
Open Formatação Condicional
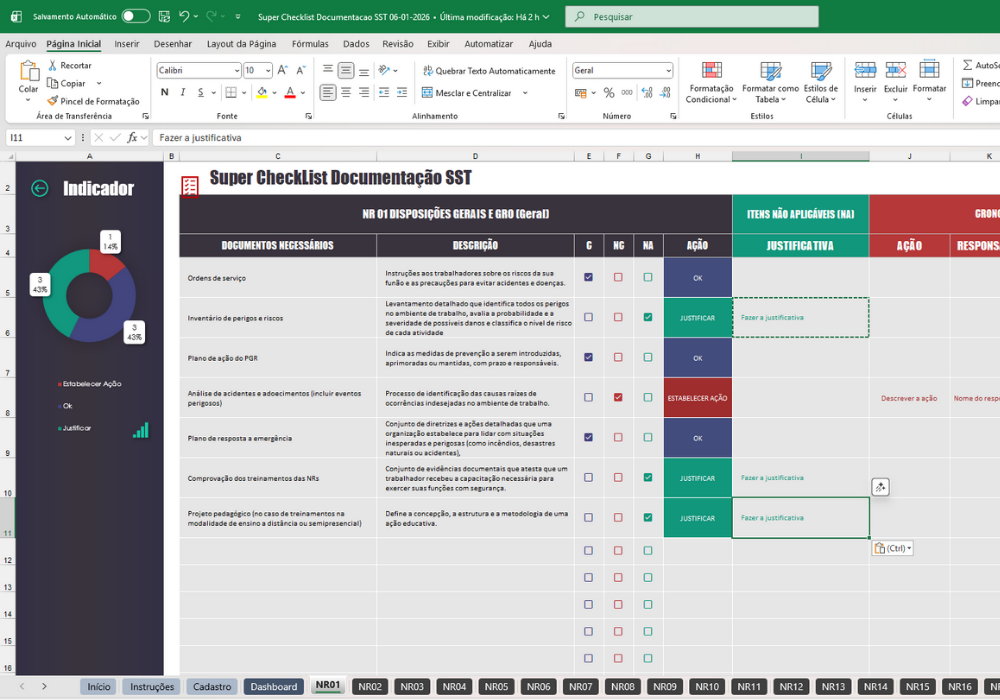click(711, 82)
